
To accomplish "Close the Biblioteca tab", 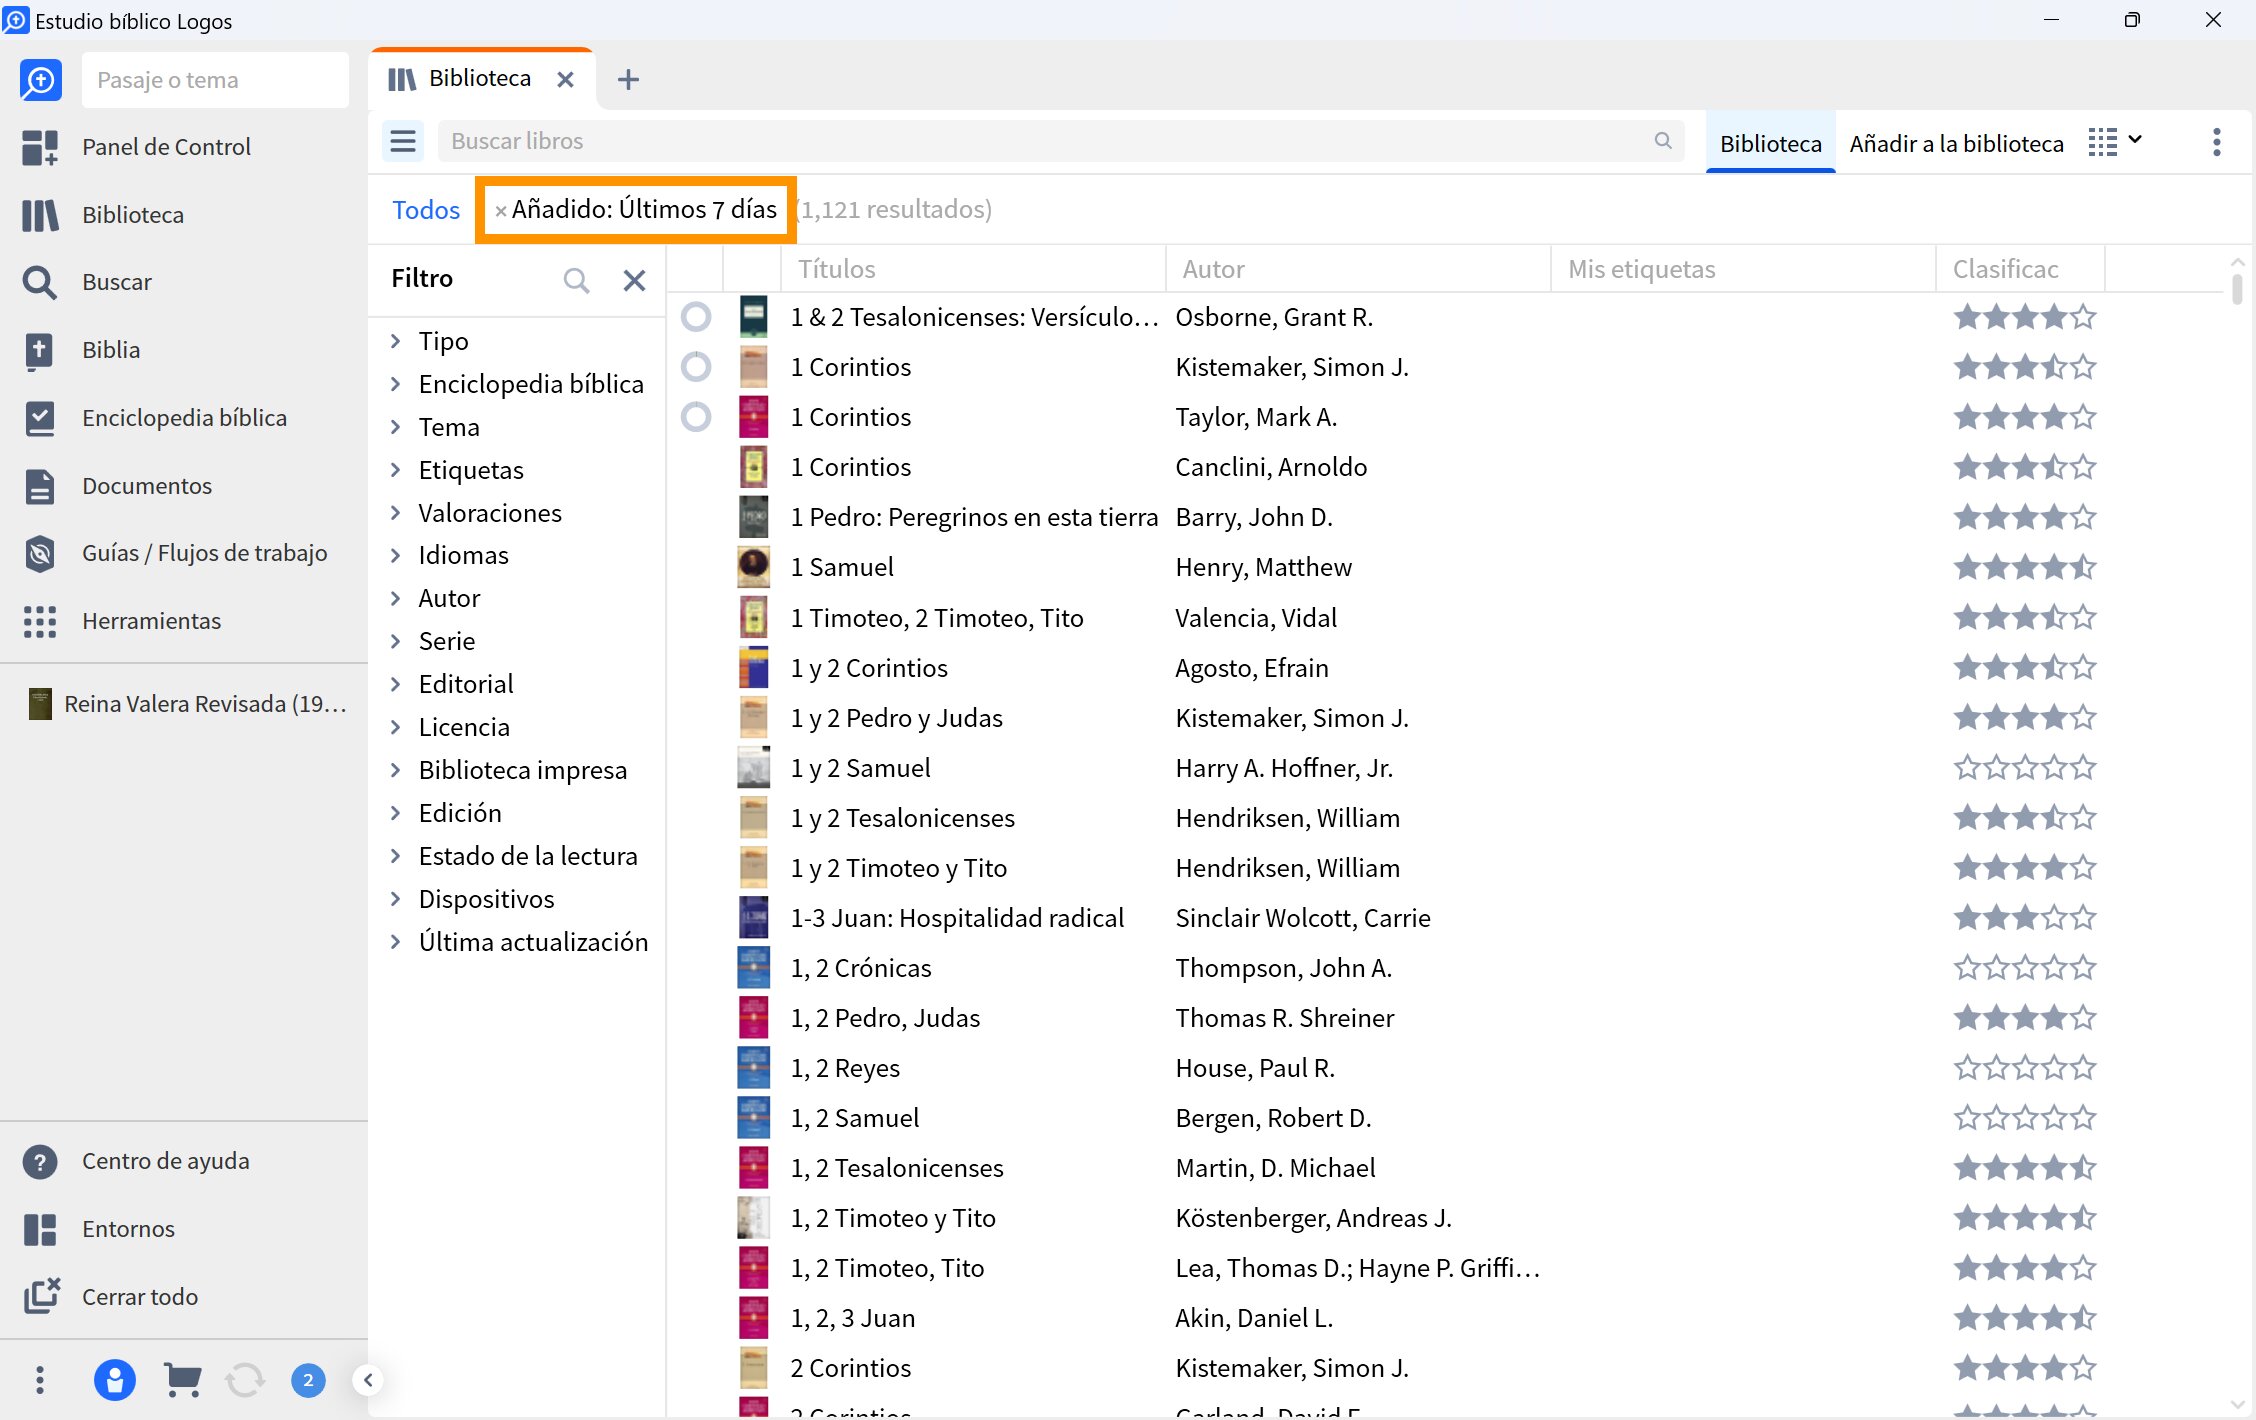I will pyautogui.click(x=566, y=79).
